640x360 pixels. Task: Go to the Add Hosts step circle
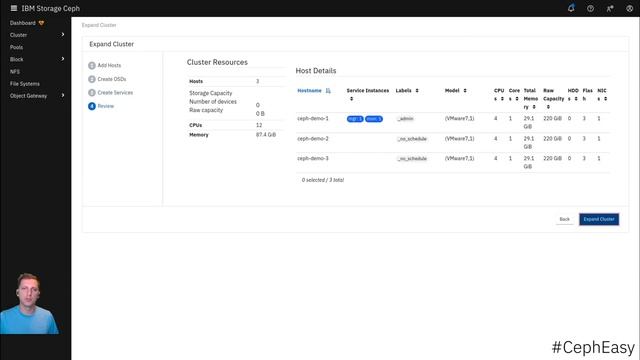tap(92, 65)
